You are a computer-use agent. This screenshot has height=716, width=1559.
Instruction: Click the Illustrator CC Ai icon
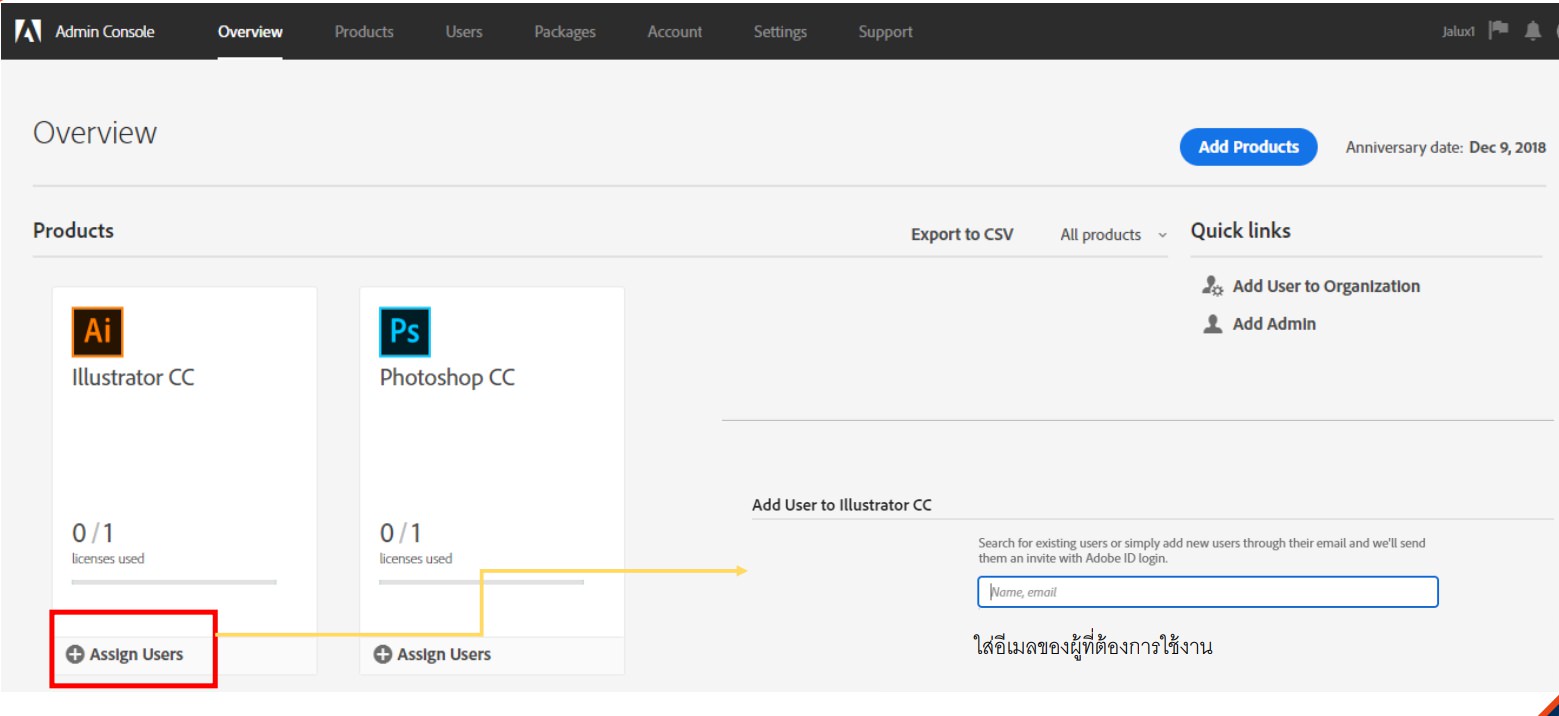(97, 332)
